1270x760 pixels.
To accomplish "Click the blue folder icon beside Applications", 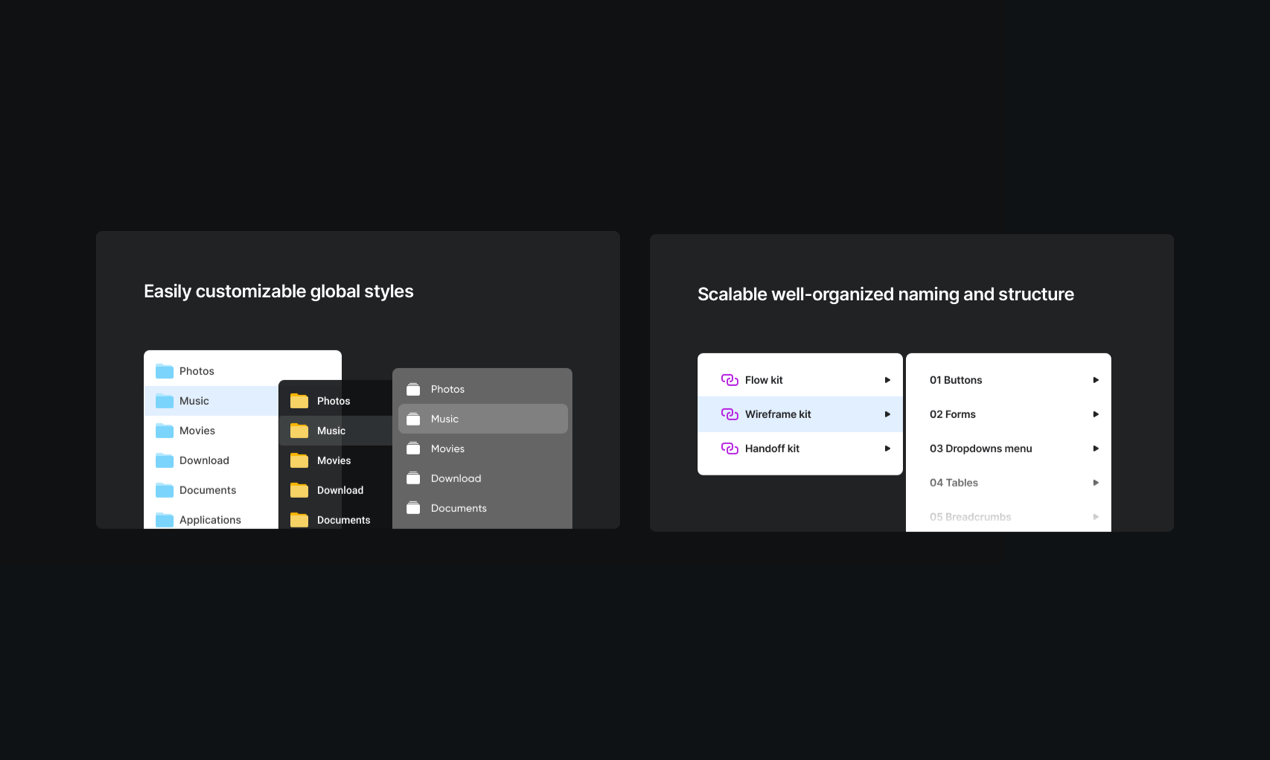I will pyautogui.click(x=163, y=519).
